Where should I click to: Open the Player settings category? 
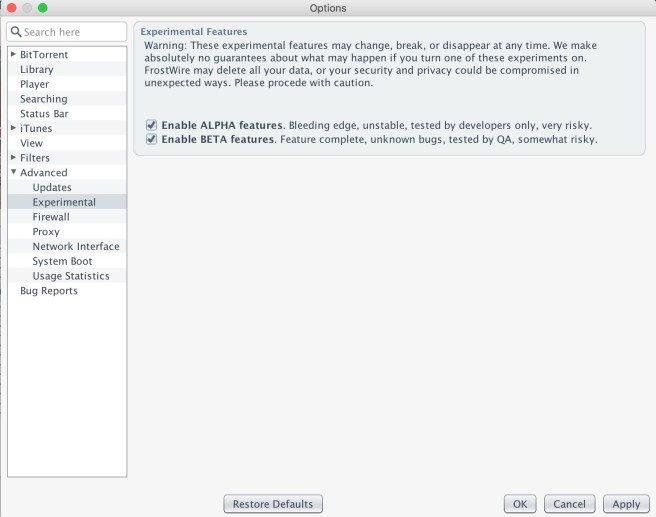pyautogui.click(x=35, y=84)
